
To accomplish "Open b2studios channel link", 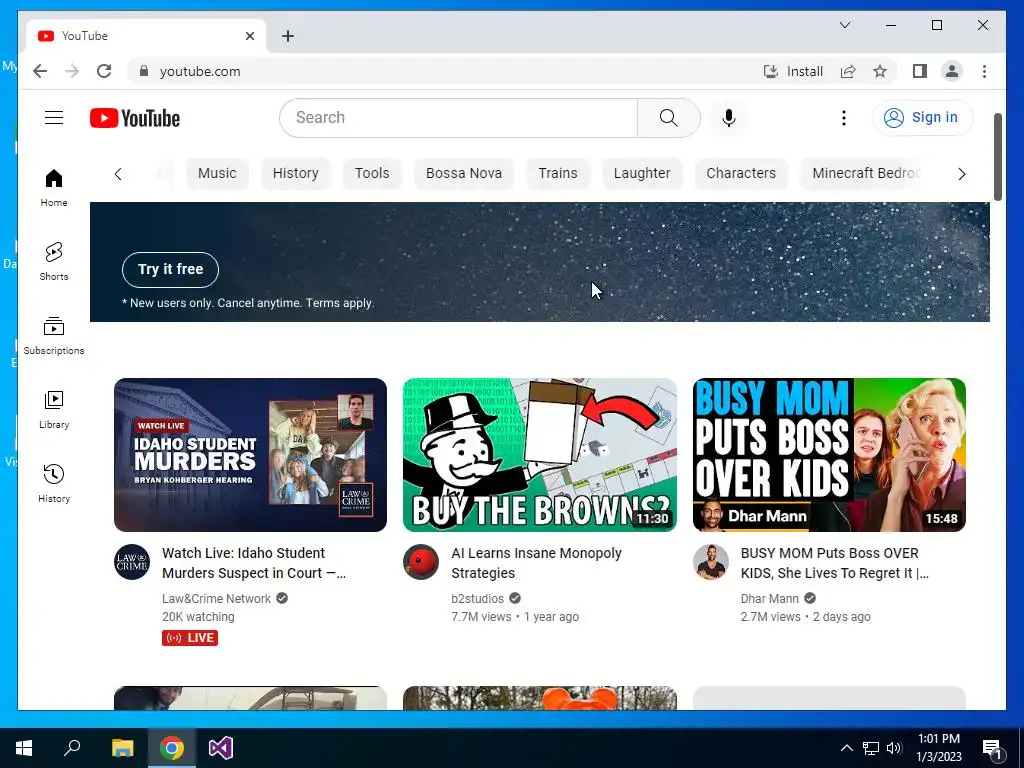I will [477, 599].
